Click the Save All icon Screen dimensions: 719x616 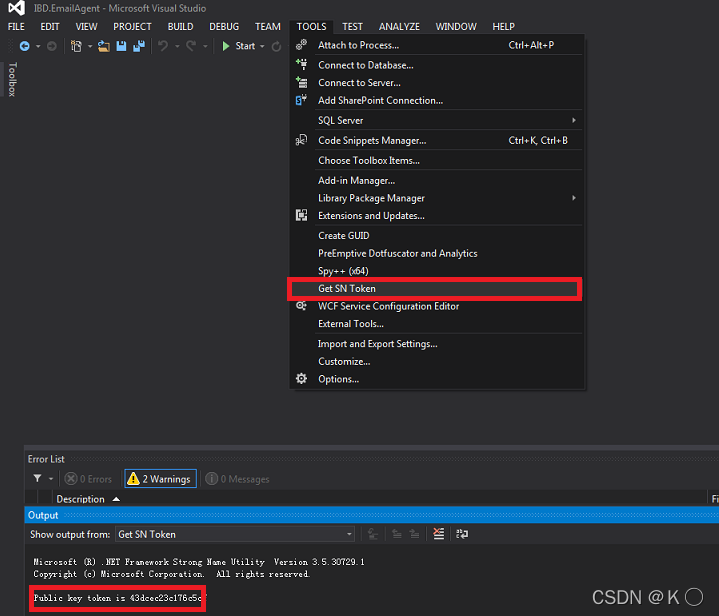pos(139,46)
